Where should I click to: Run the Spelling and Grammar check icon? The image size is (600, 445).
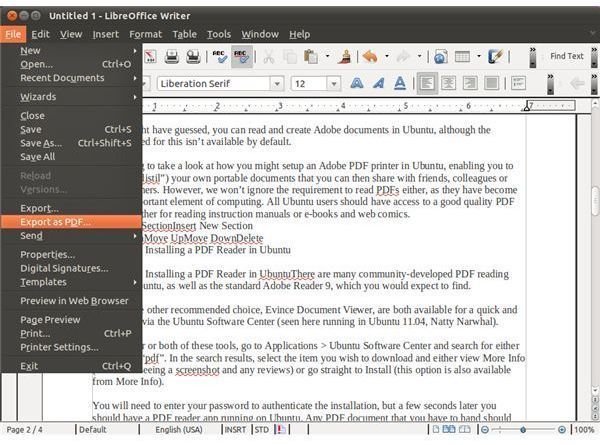(x=220, y=57)
